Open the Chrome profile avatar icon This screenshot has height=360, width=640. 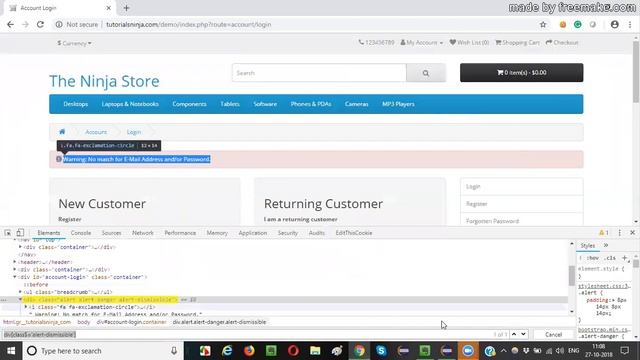point(615,24)
